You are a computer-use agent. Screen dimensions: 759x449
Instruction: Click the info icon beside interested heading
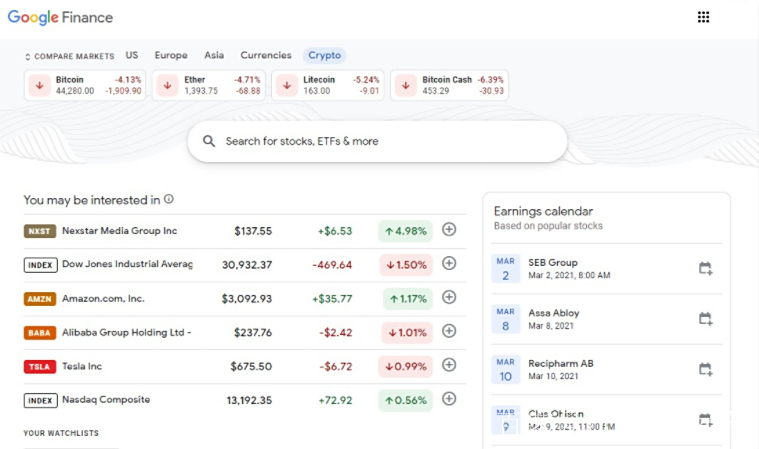click(169, 199)
